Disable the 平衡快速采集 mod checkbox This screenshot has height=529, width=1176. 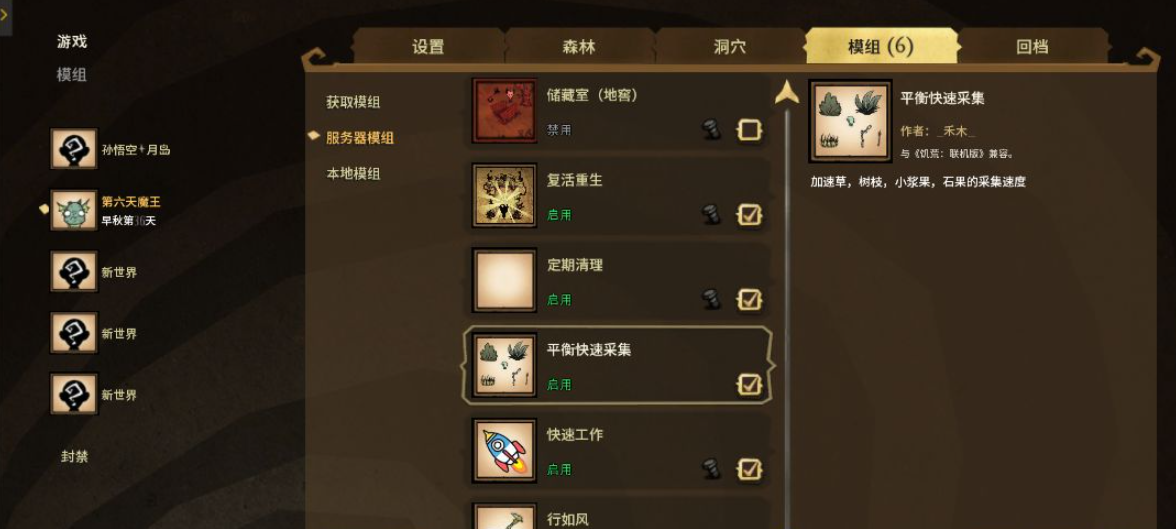click(x=749, y=384)
